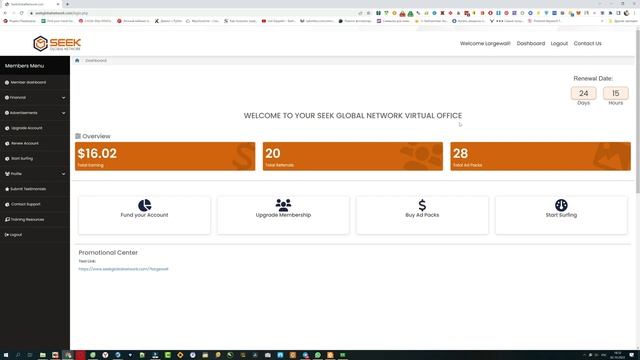Screen dimensions: 640x360
Task: Click the Start Surfing card label
Action: click(561, 215)
